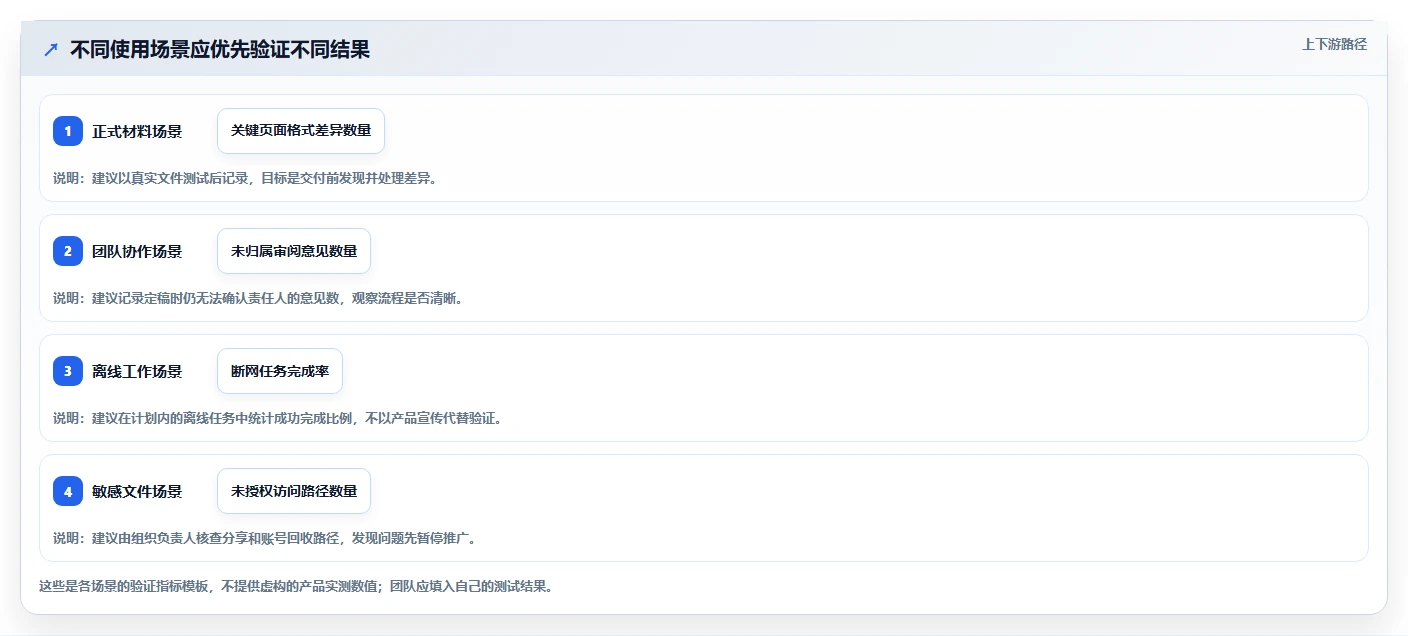The image size is (1408, 636).
Task: Click the 关键页面格式差异数量 tag
Action: click(x=301, y=131)
